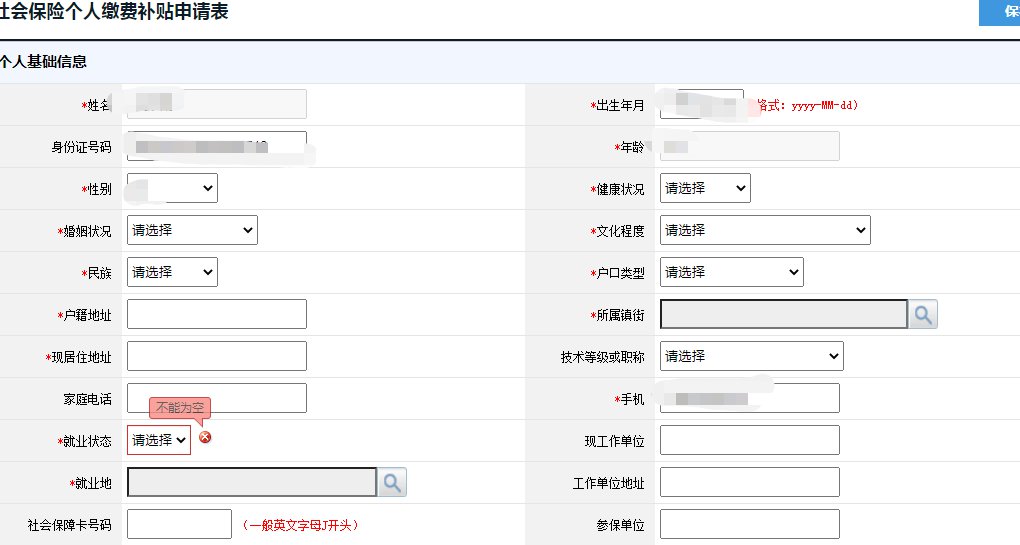Open the 婚姻状况 selection dropdown

(x=192, y=230)
